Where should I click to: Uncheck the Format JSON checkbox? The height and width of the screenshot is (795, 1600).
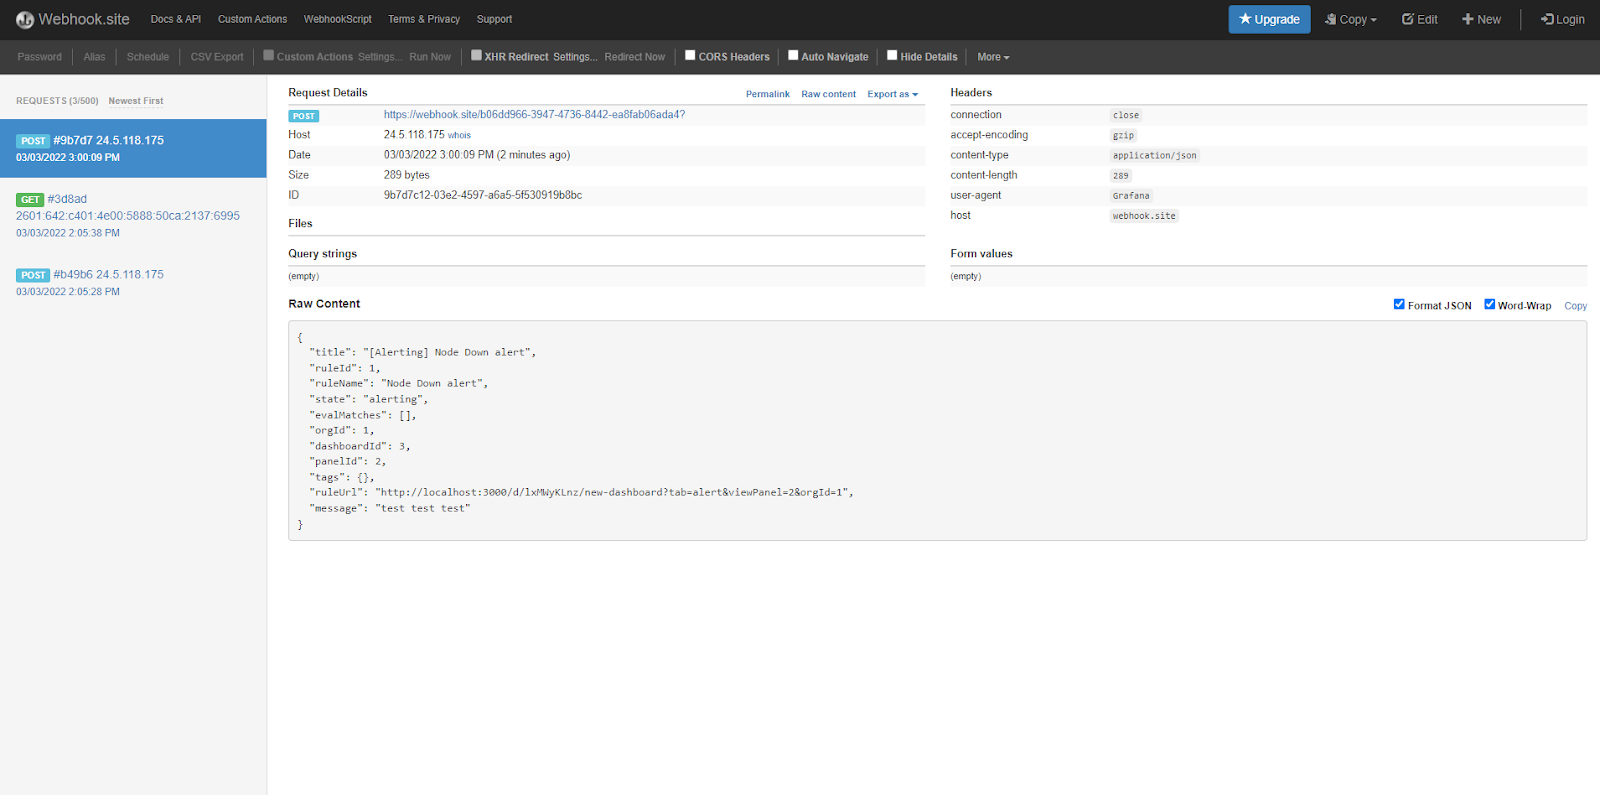(1399, 304)
